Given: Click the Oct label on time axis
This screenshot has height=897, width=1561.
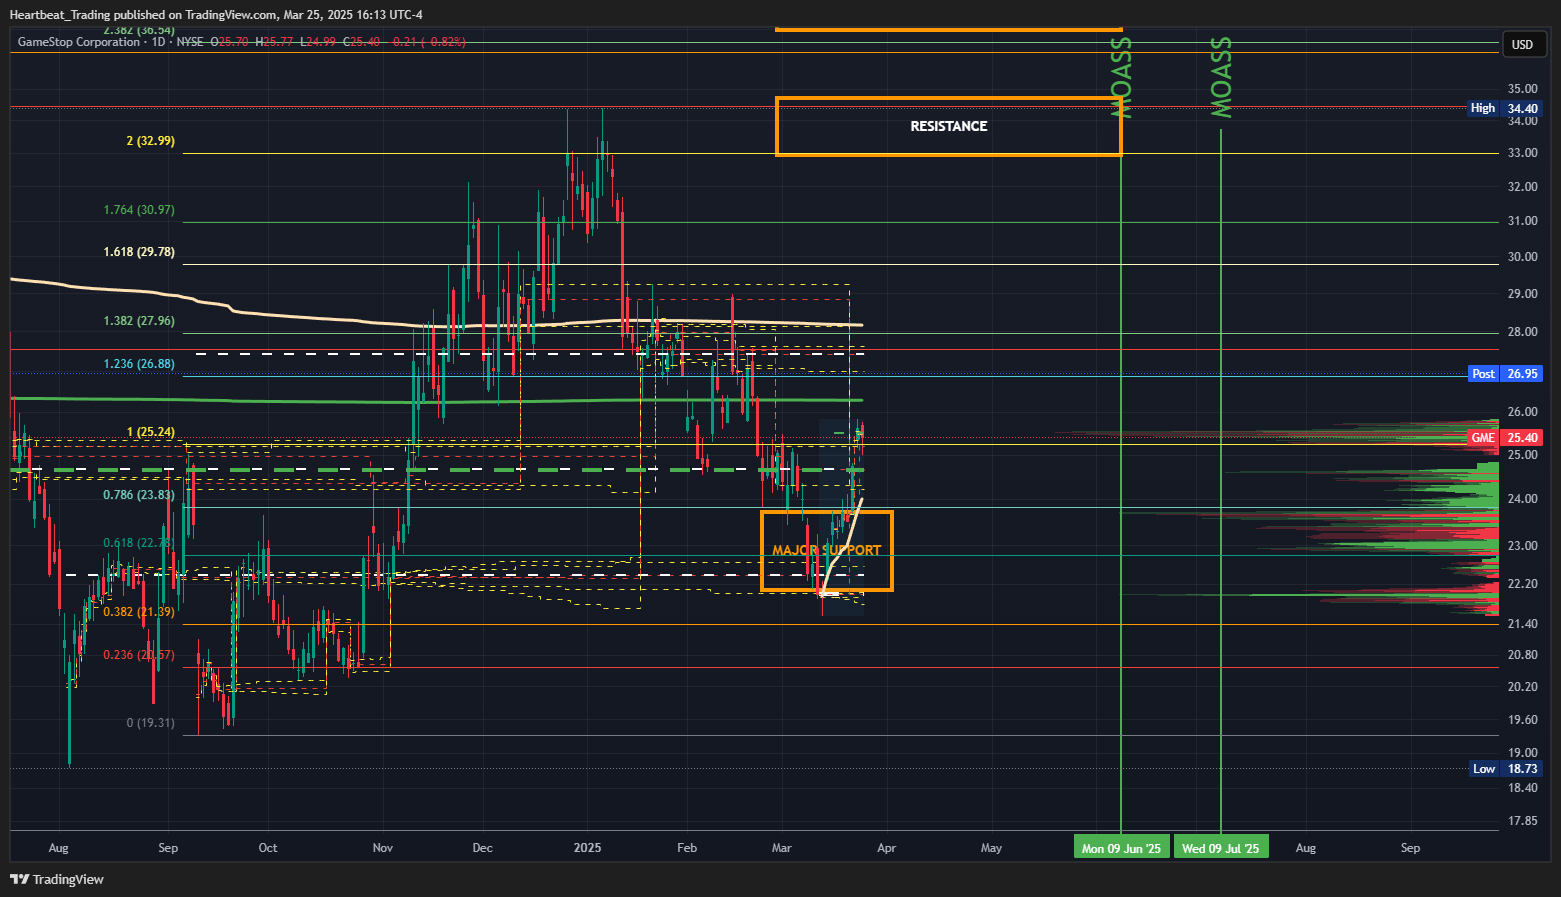Looking at the screenshot, I should [x=268, y=848].
